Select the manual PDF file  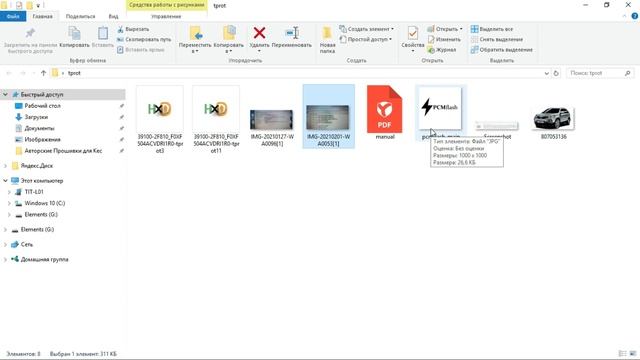(x=384, y=113)
